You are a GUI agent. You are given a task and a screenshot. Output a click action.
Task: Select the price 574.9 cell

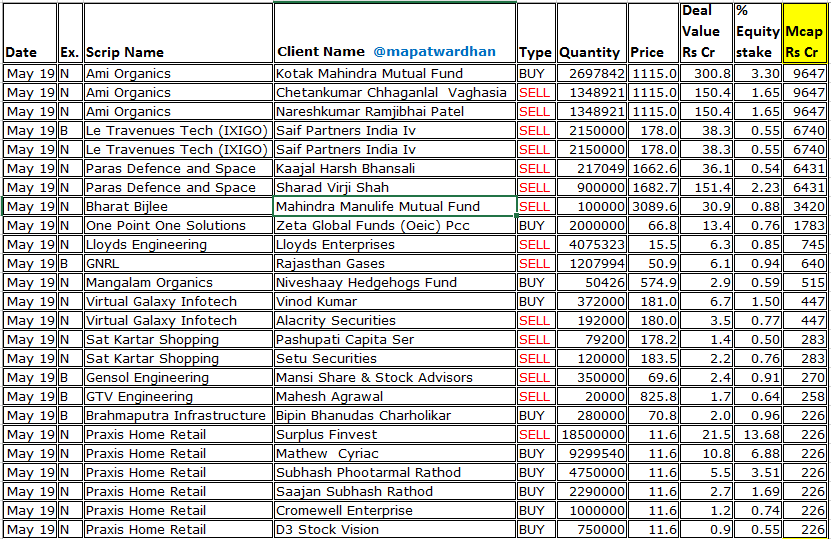[653, 282]
